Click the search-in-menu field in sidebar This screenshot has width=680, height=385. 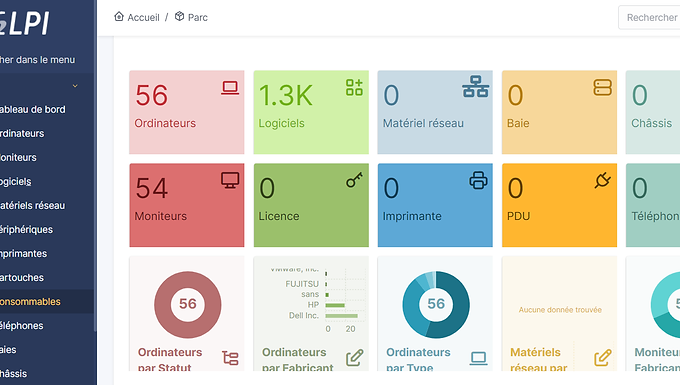37,60
